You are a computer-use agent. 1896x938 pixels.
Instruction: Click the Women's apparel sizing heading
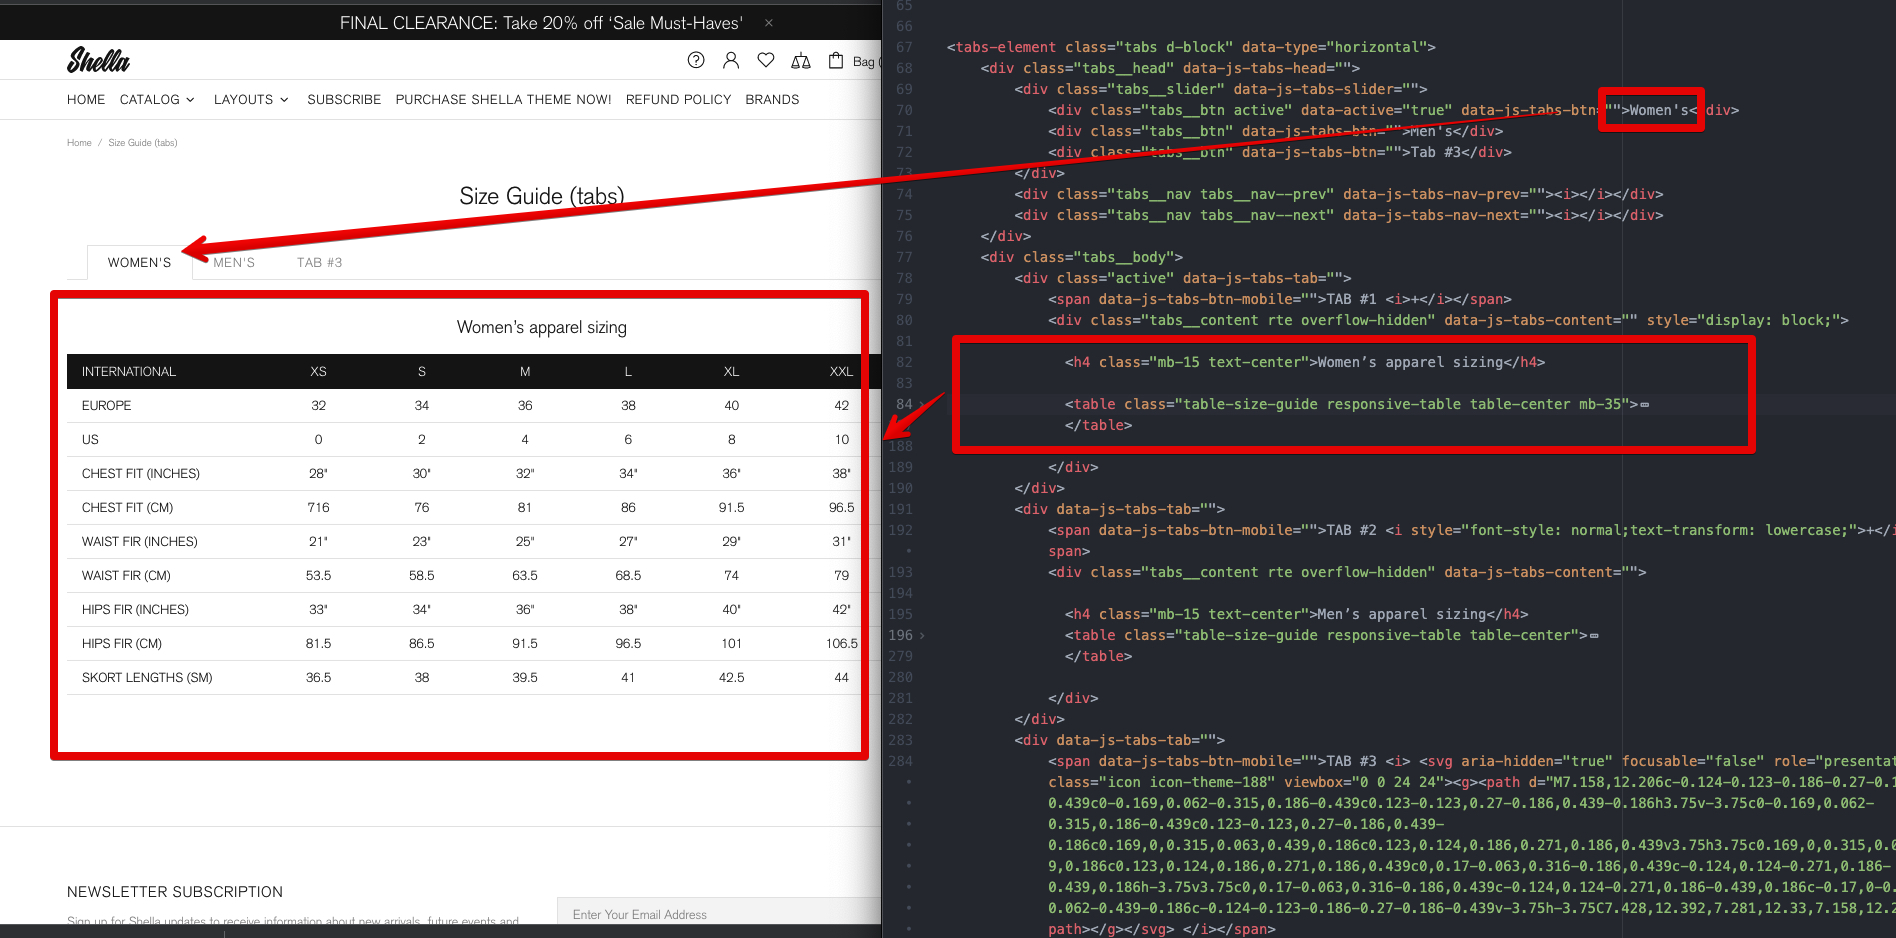(542, 327)
